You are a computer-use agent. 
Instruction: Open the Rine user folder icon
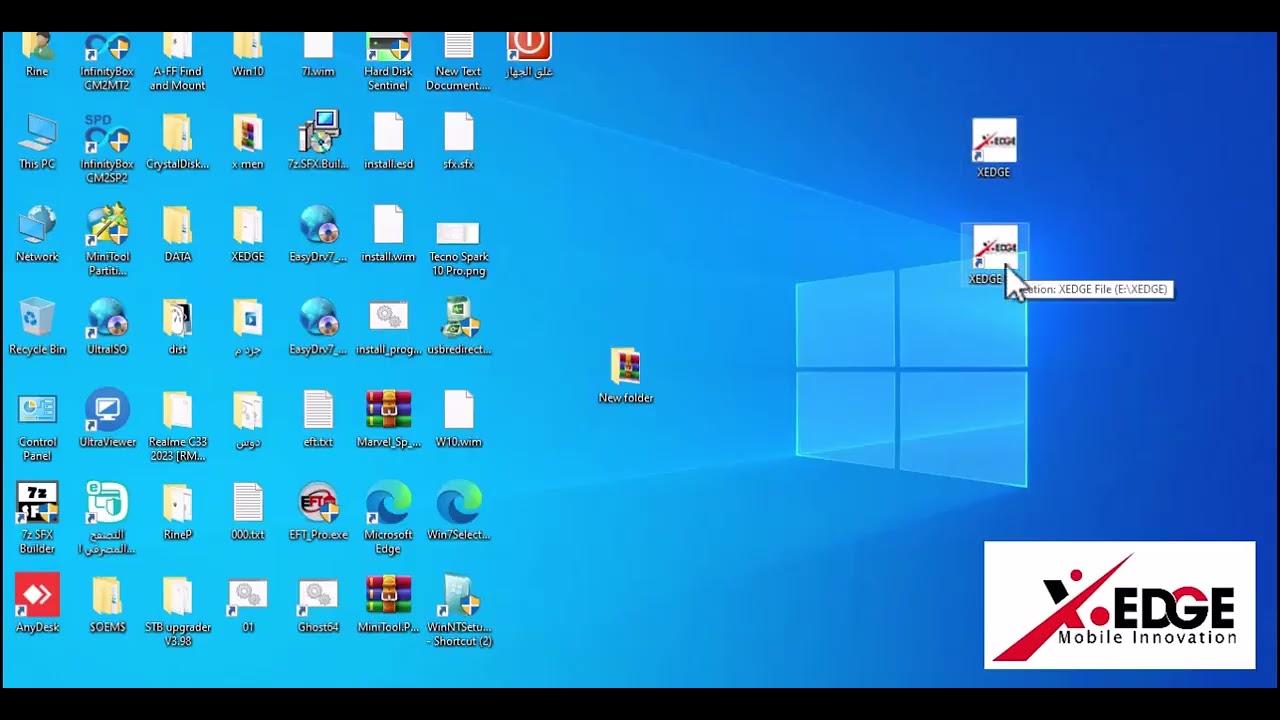coord(37,55)
